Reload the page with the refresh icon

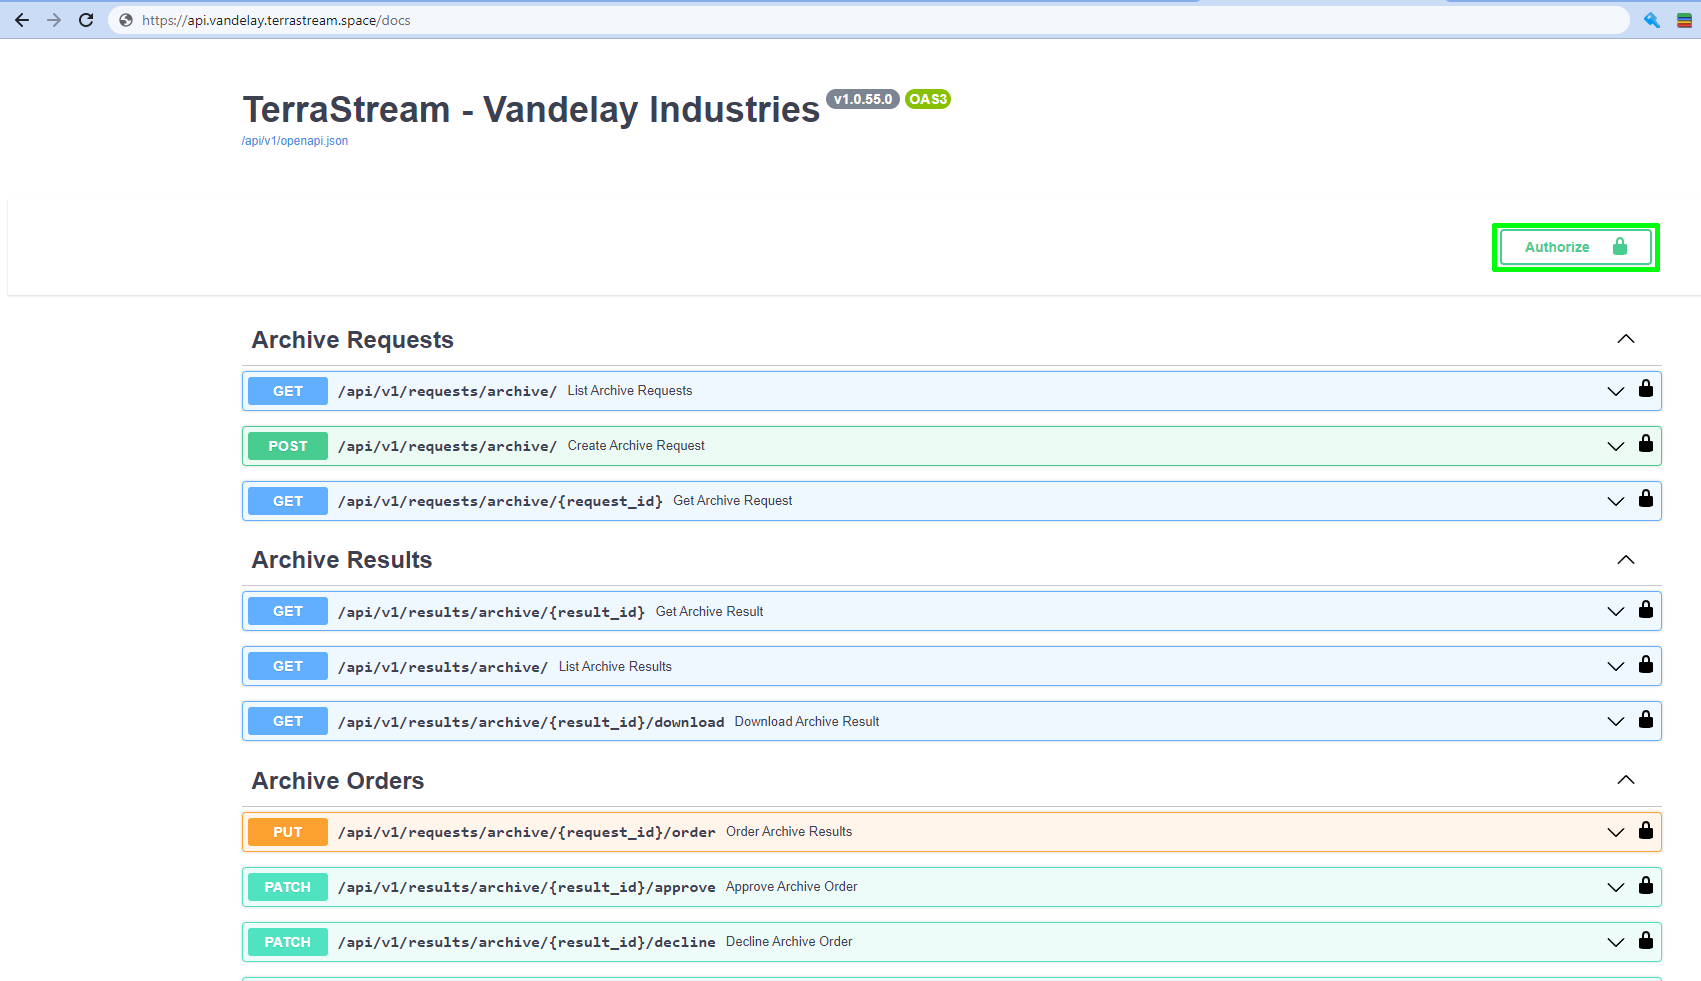click(86, 20)
